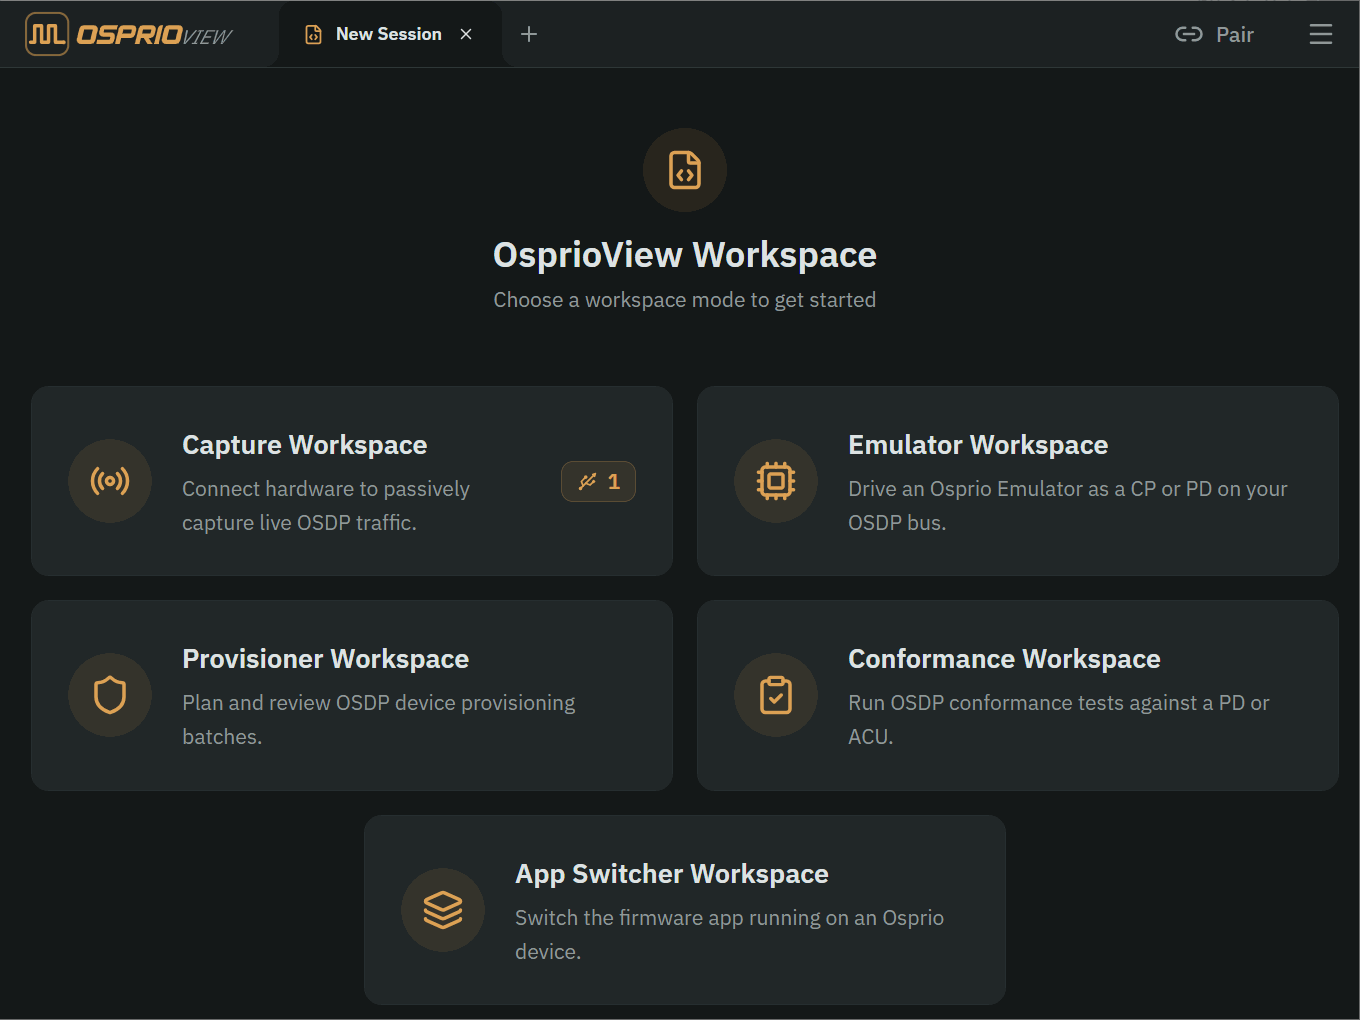
Task: Open the Provisioner Workspace card
Action: (352, 695)
